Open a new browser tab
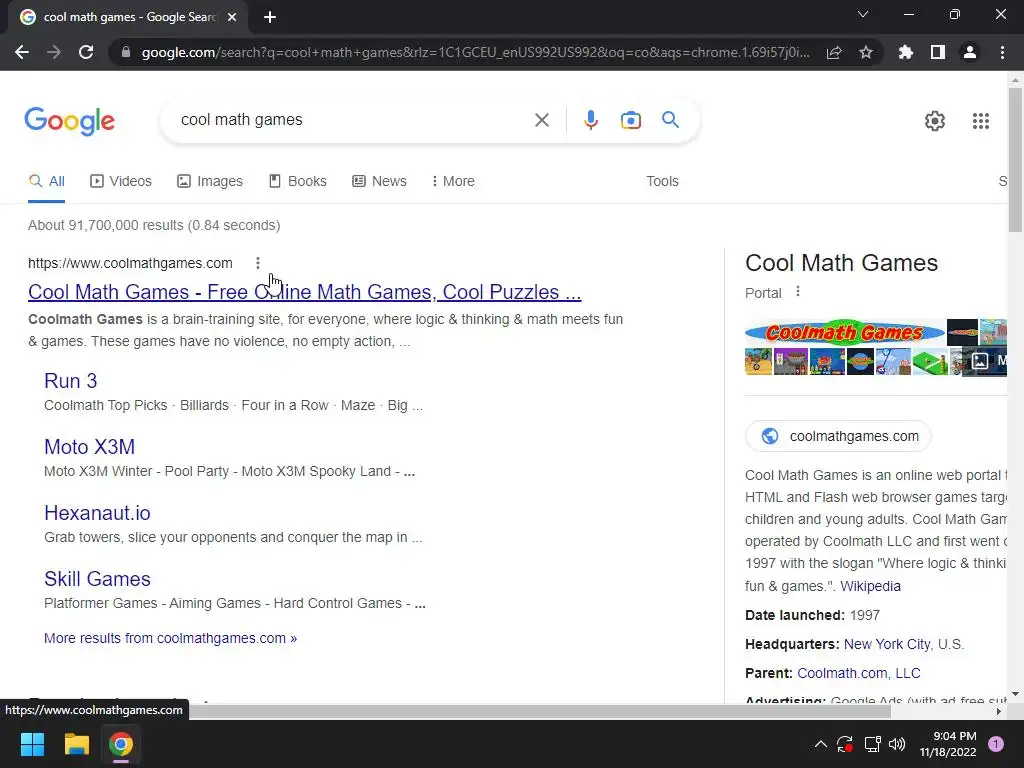This screenshot has height=768, width=1024. coord(270,17)
